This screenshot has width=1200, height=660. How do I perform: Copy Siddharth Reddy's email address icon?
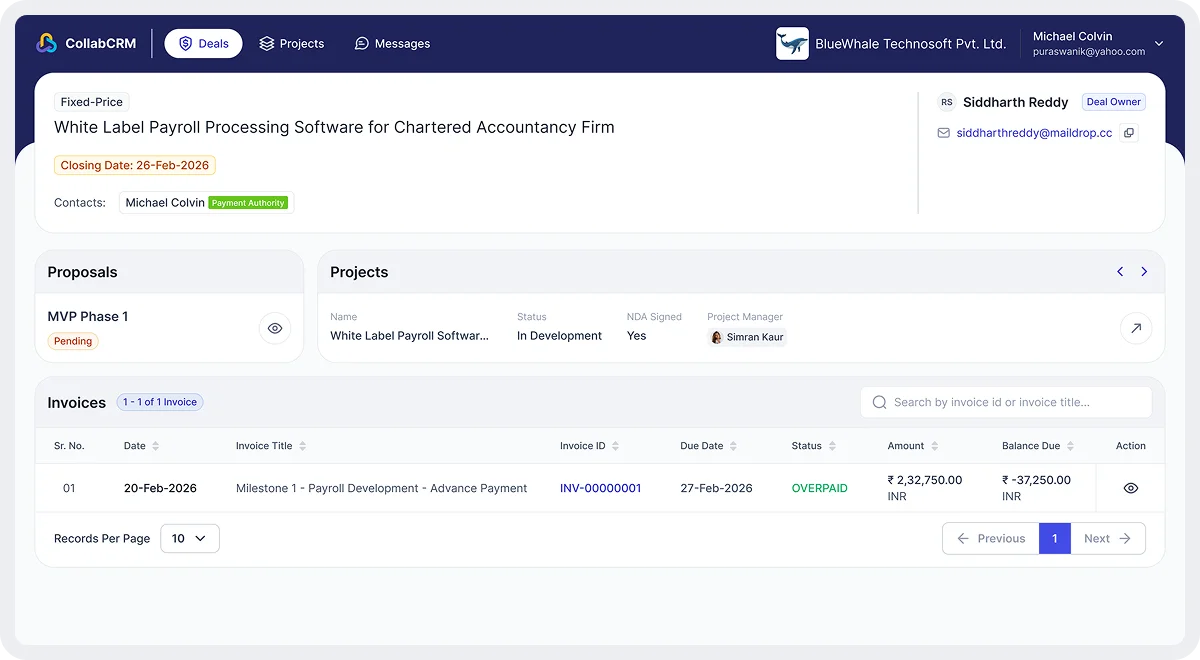[1128, 132]
